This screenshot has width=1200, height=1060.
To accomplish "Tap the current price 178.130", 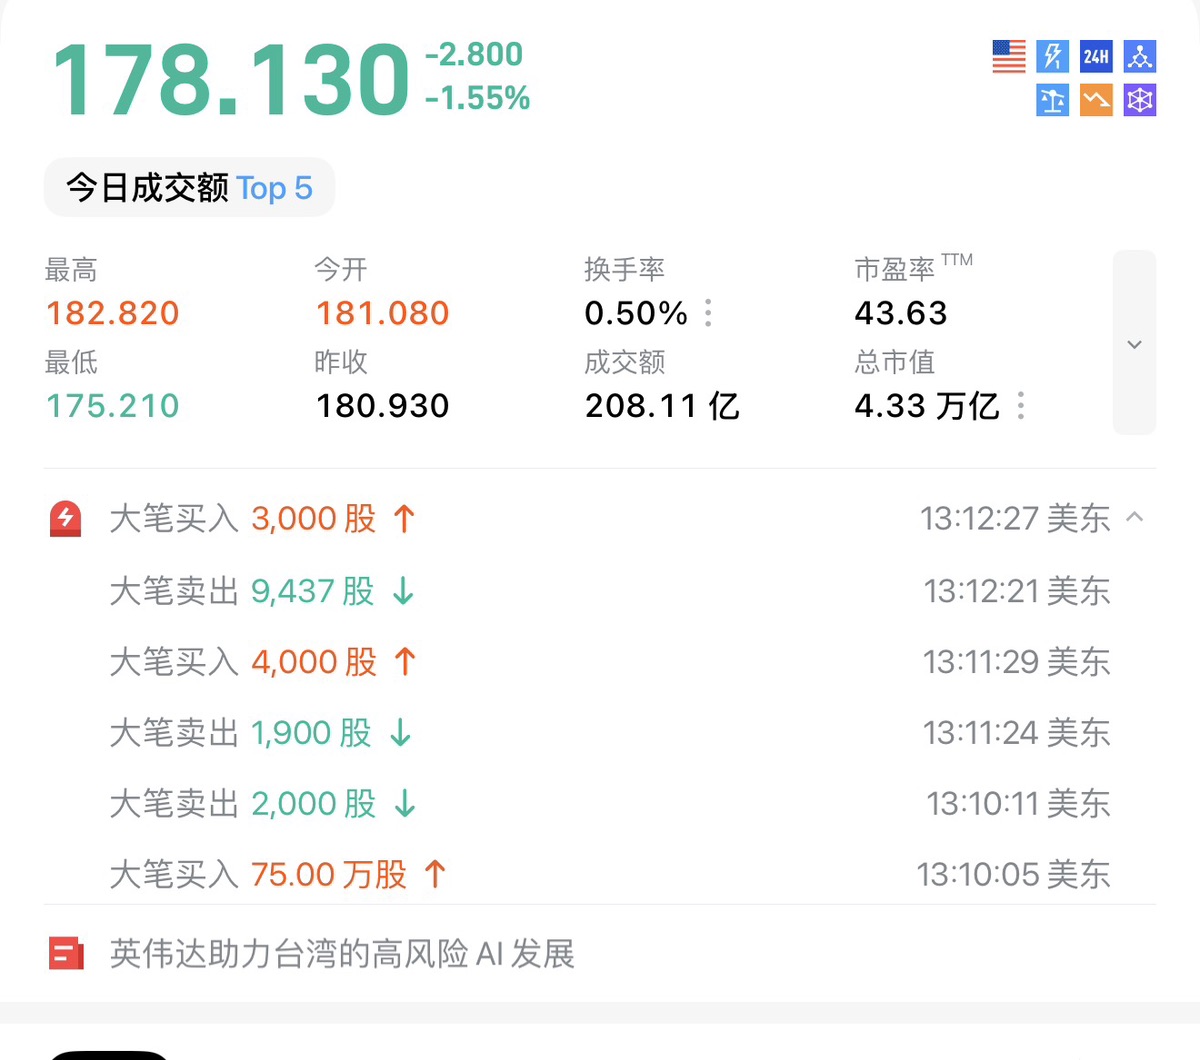I will point(231,80).
